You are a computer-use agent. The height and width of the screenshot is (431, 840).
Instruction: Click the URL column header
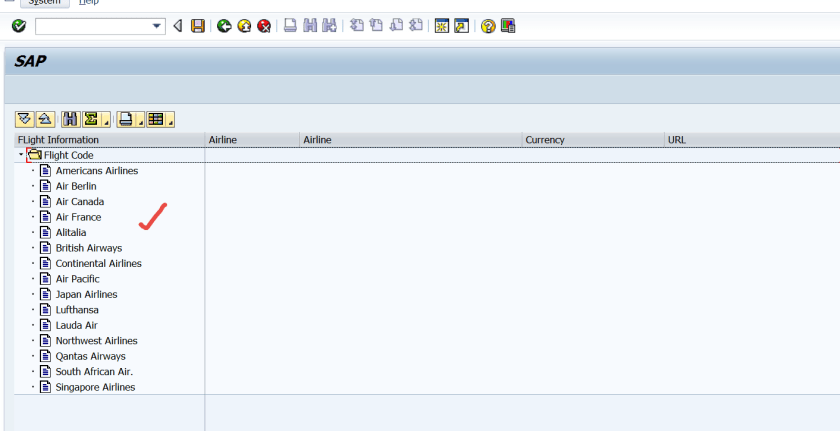(752, 140)
